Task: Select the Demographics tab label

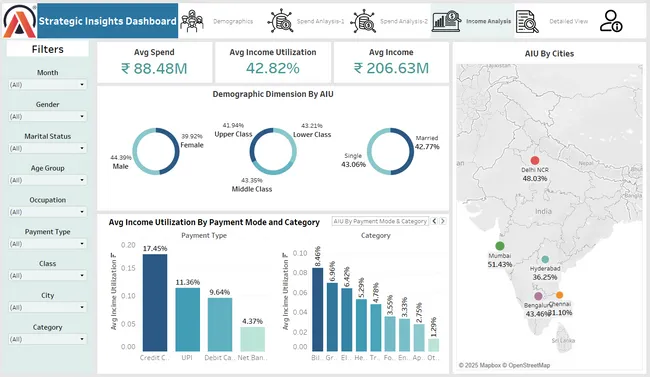Action: coord(233,21)
